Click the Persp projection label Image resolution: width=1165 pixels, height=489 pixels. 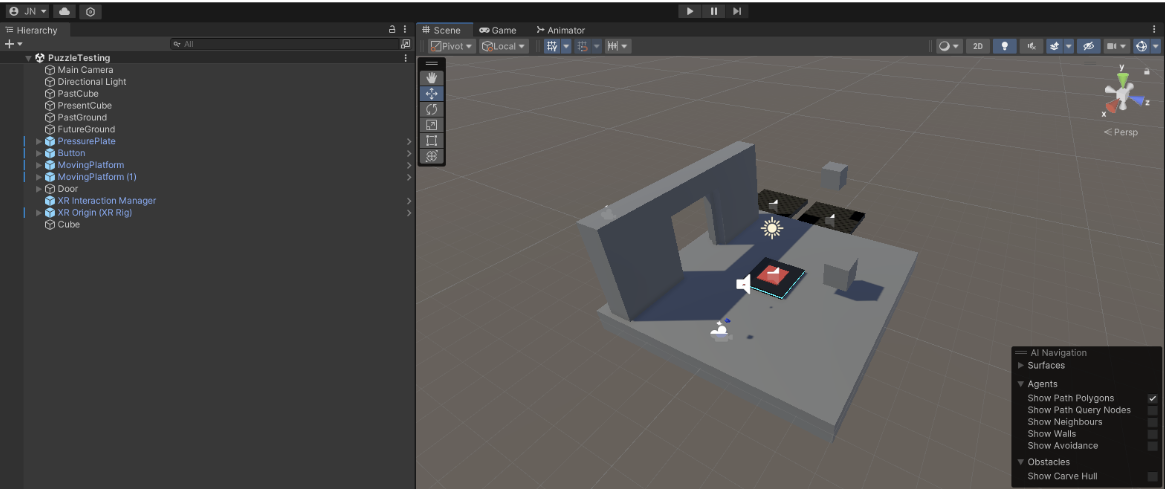1121,132
